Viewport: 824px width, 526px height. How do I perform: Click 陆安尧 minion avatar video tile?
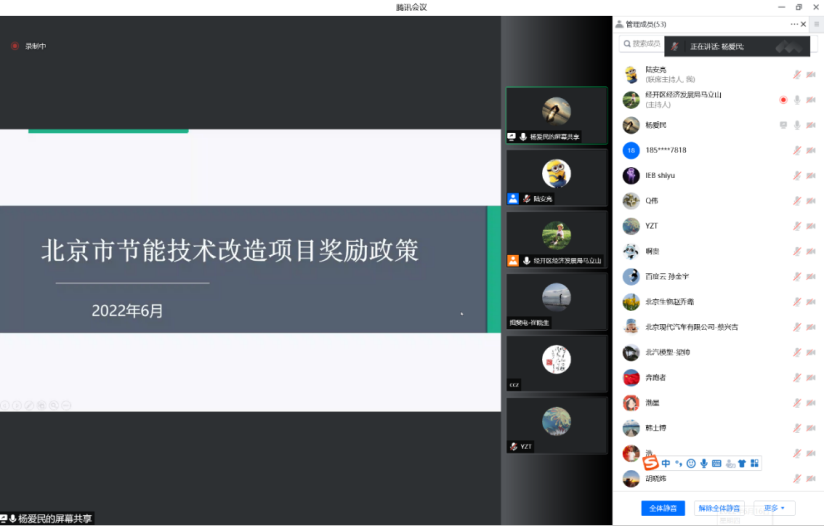[x=557, y=178]
